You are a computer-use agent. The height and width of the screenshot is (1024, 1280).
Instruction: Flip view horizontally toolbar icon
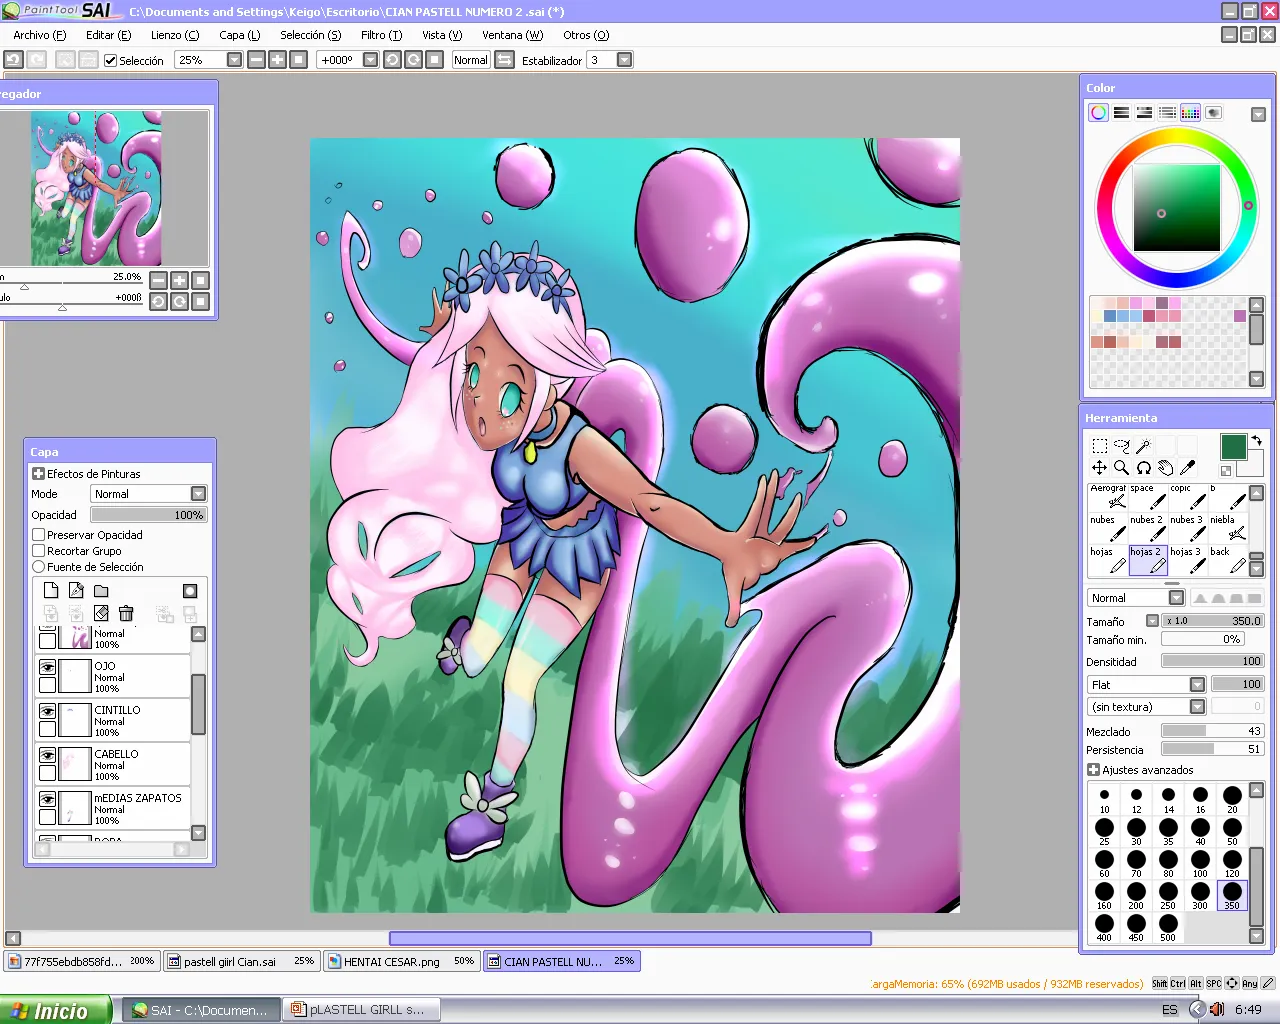pyautogui.click(x=505, y=60)
